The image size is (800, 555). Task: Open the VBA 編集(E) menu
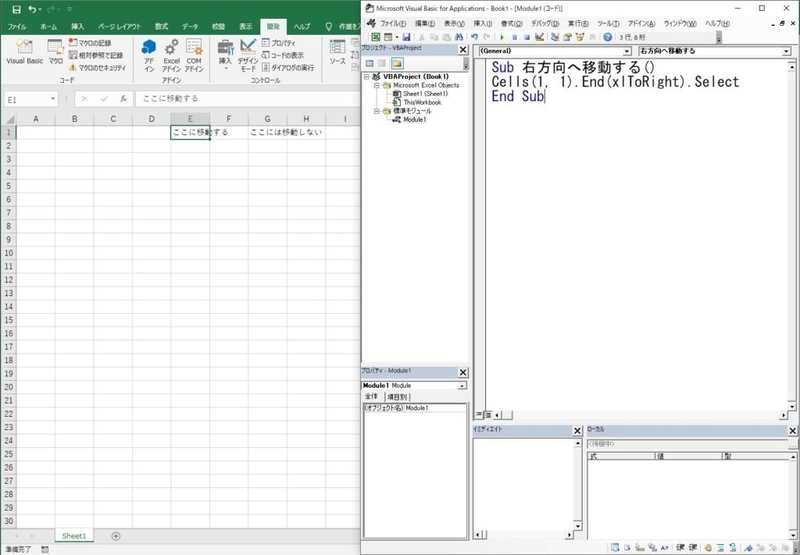pyautogui.click(x=424, y=23)
